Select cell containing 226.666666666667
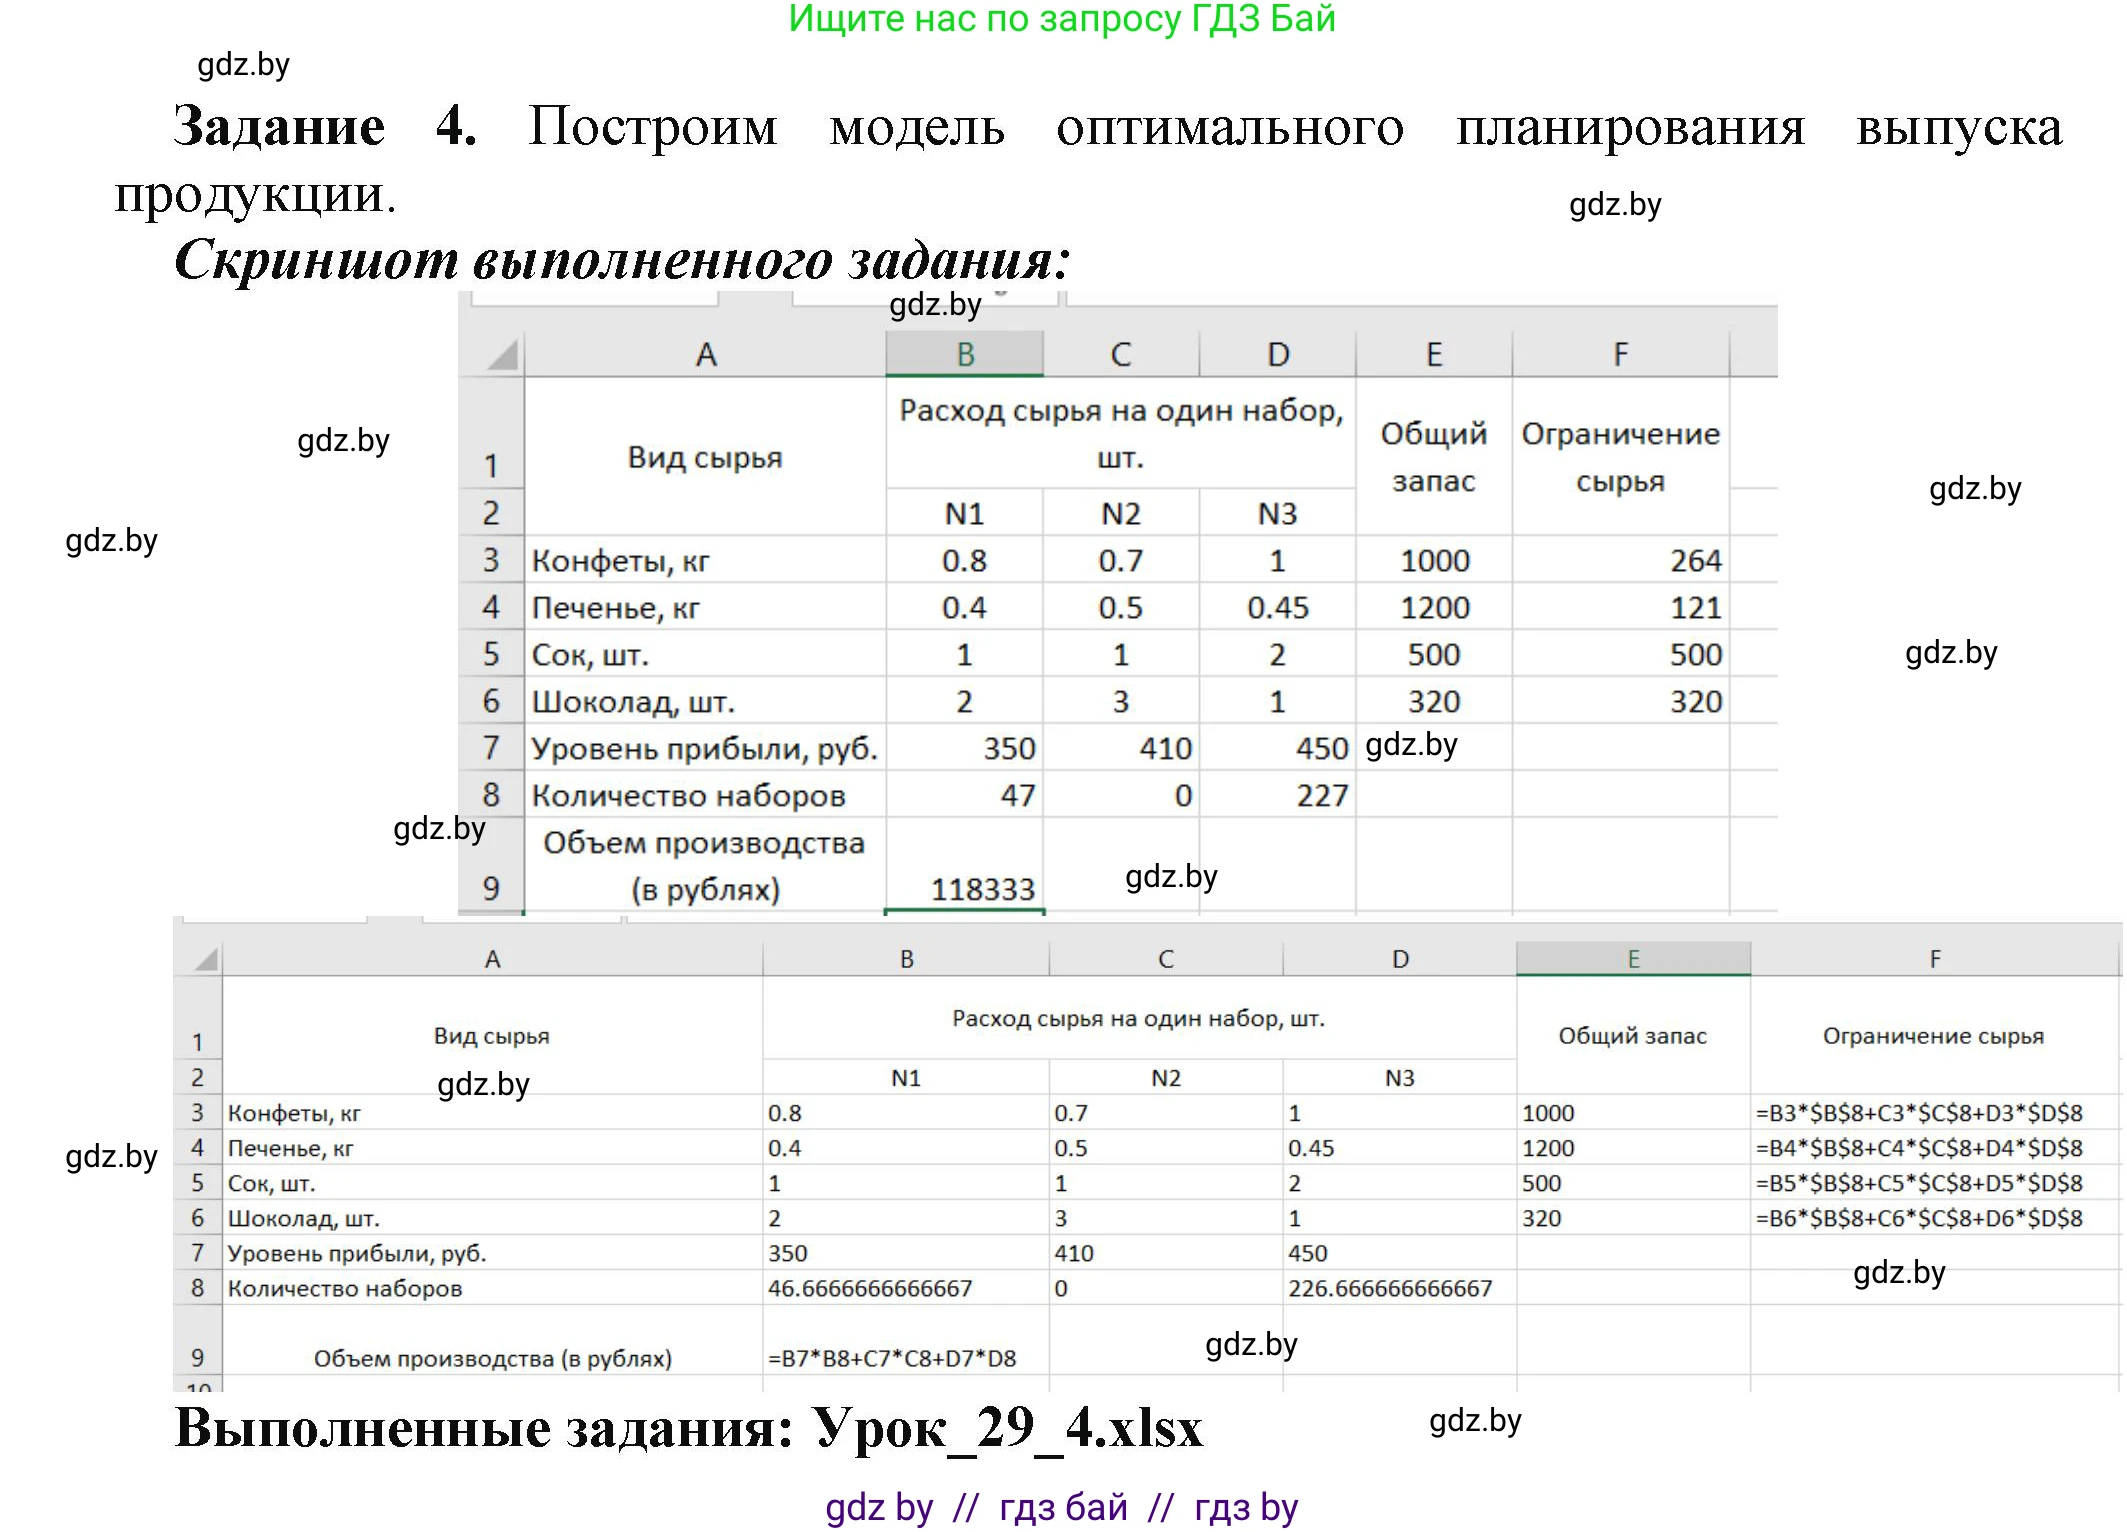Viewport: 2127px width, 1532px height. pyautogui.click(x=1390, y=1290)
